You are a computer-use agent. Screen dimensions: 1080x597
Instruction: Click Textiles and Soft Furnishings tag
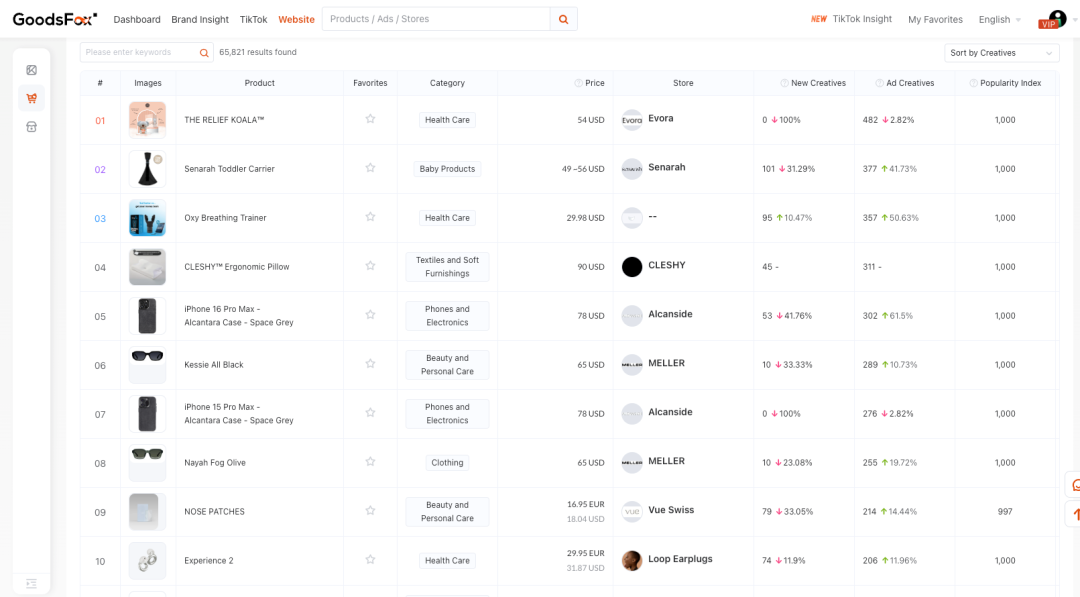[x=447, y=266]
